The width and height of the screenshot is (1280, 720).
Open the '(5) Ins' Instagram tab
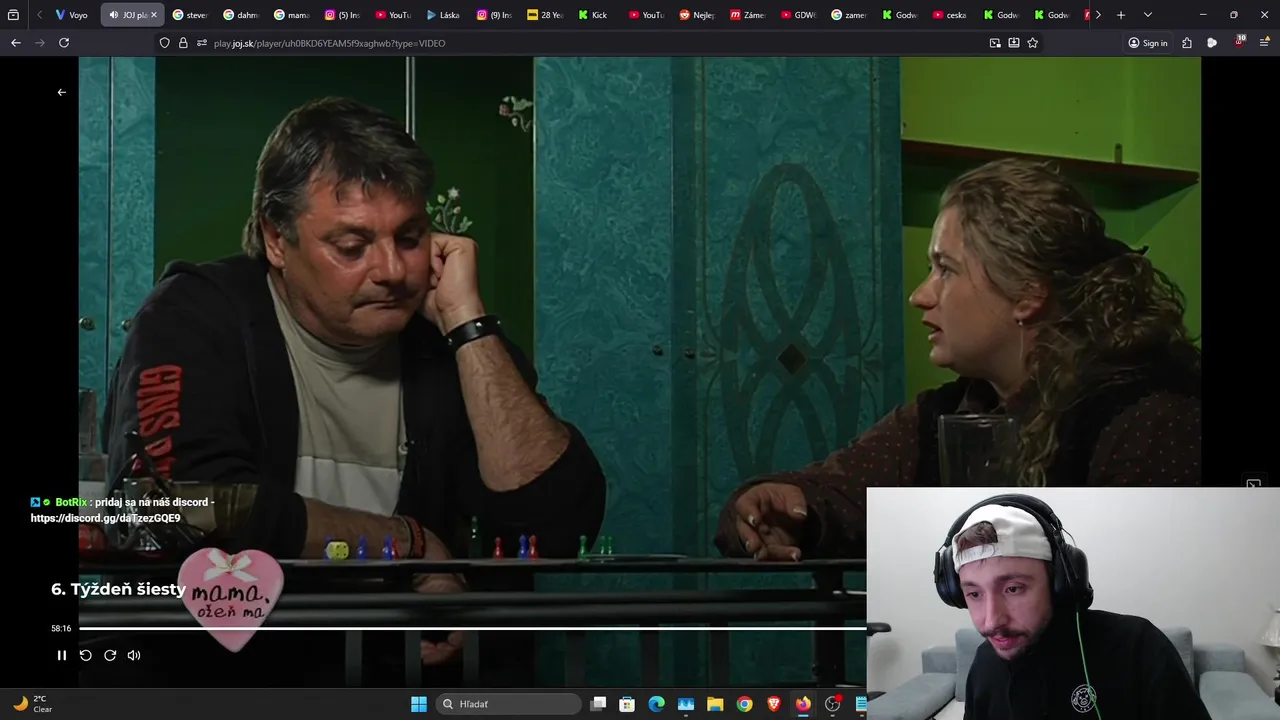coord(343,15)
